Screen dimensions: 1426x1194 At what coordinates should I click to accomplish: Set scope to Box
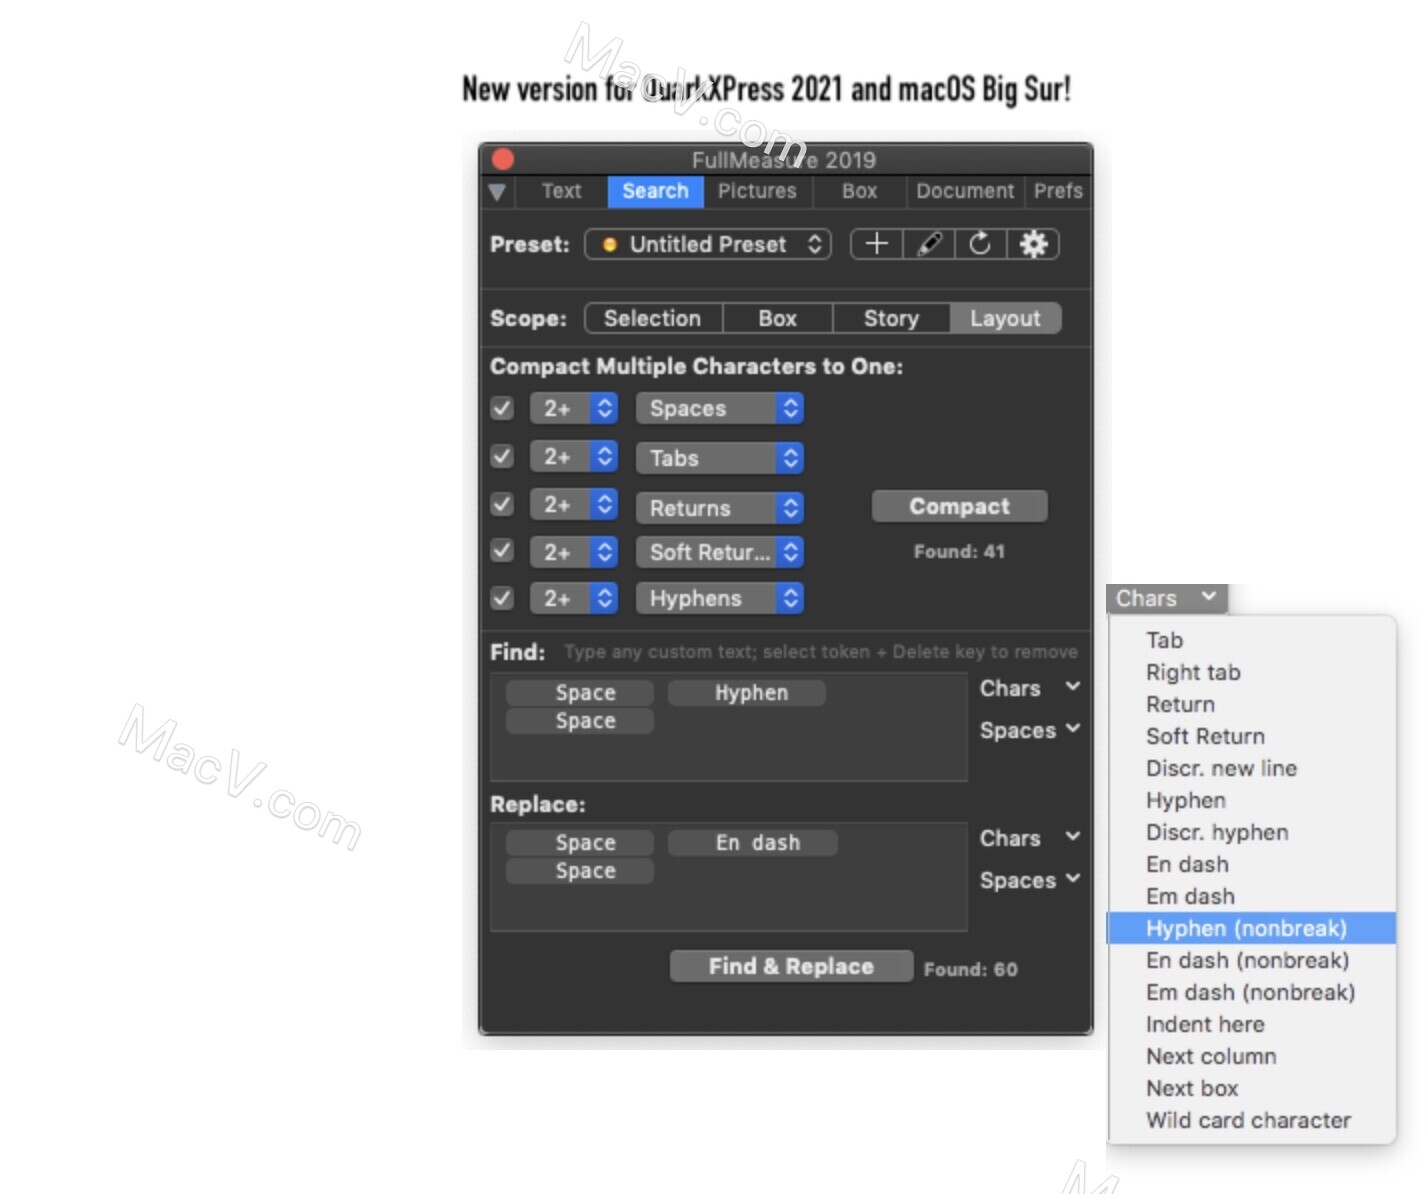(777, 318)
